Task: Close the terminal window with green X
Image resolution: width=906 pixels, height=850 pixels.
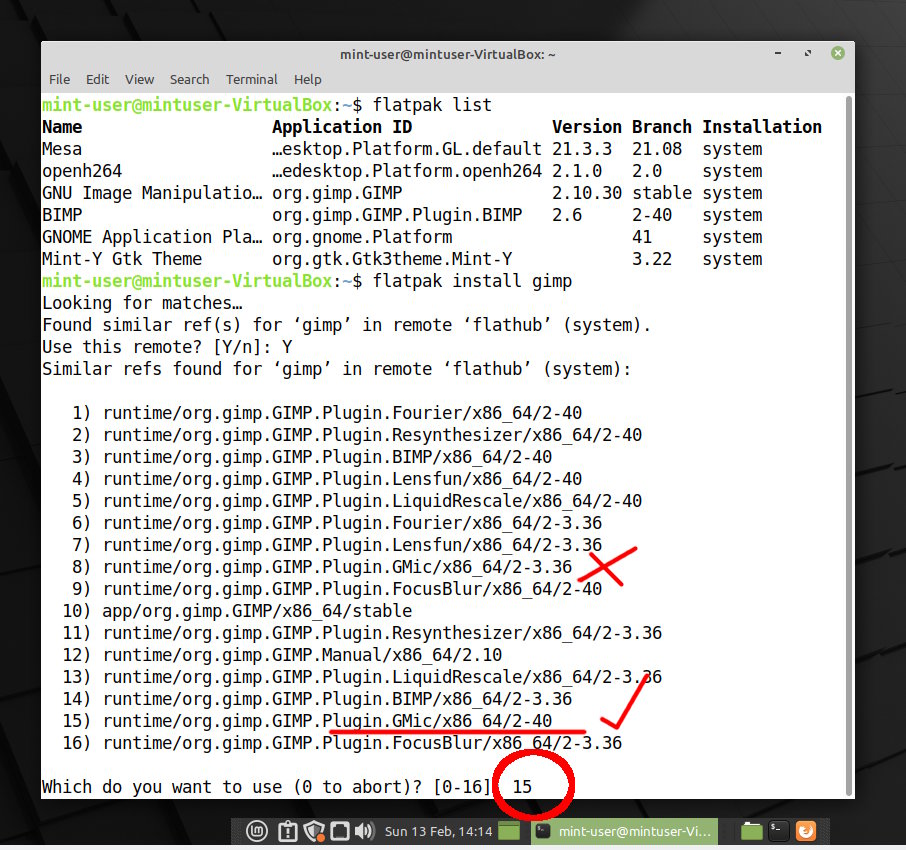Action: (837, 53)
